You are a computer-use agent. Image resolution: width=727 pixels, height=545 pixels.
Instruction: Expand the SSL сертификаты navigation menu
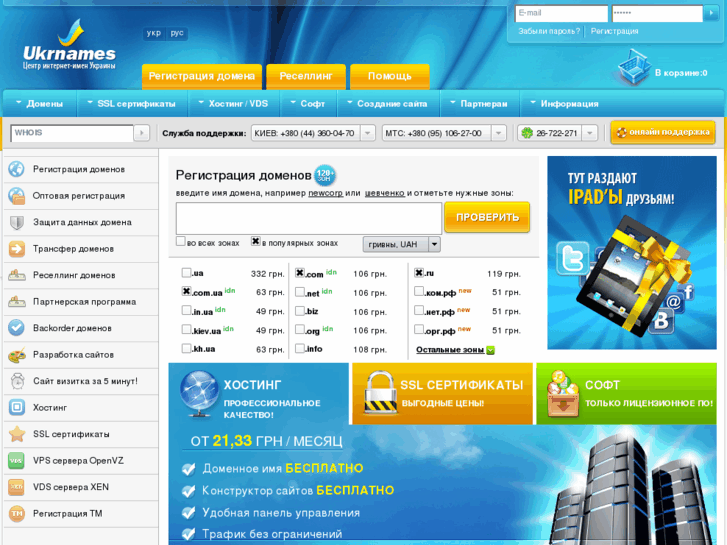[x=132, y=103]
